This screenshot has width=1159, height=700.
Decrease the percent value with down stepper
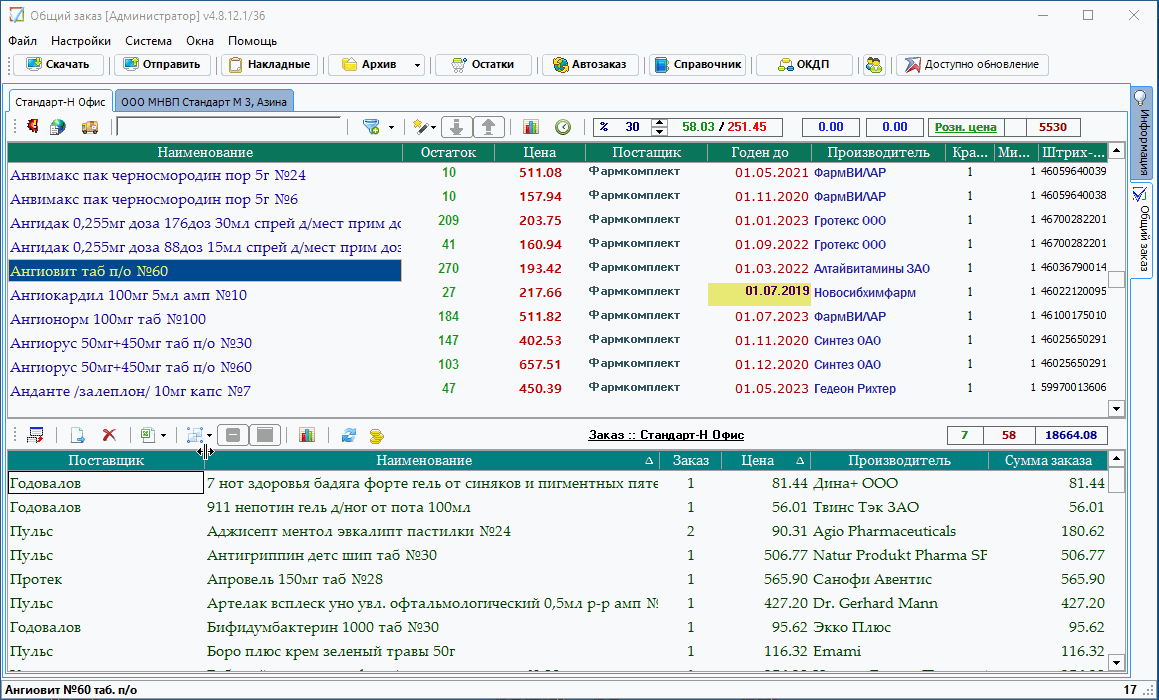[x=659, y=132]
